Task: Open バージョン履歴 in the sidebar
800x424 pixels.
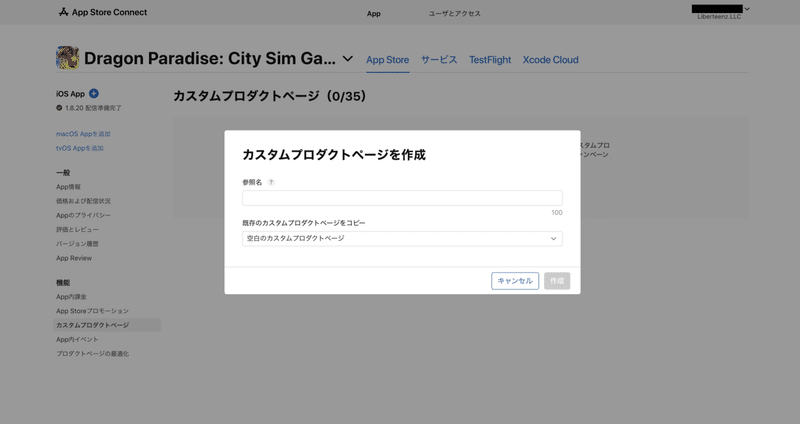Action: pos(77,244)
